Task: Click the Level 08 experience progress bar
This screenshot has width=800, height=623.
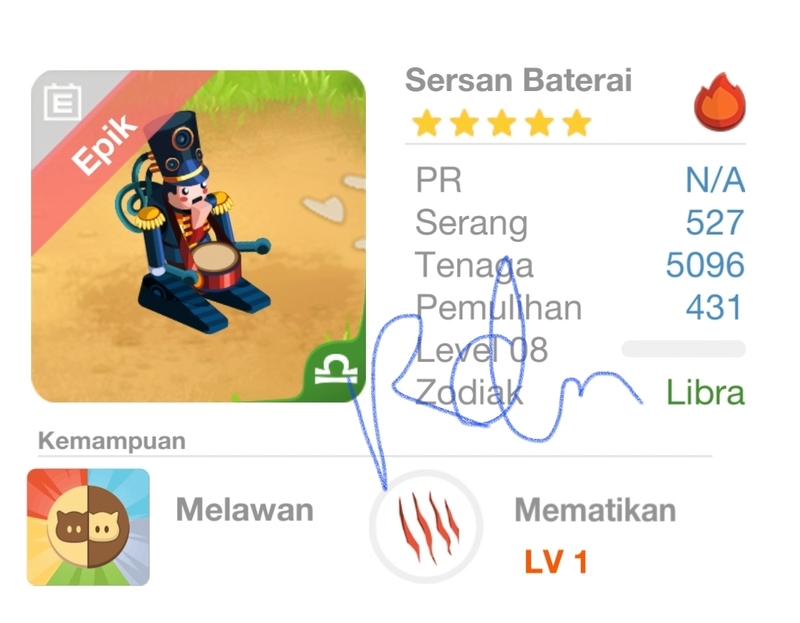Action: coord(683,349)
